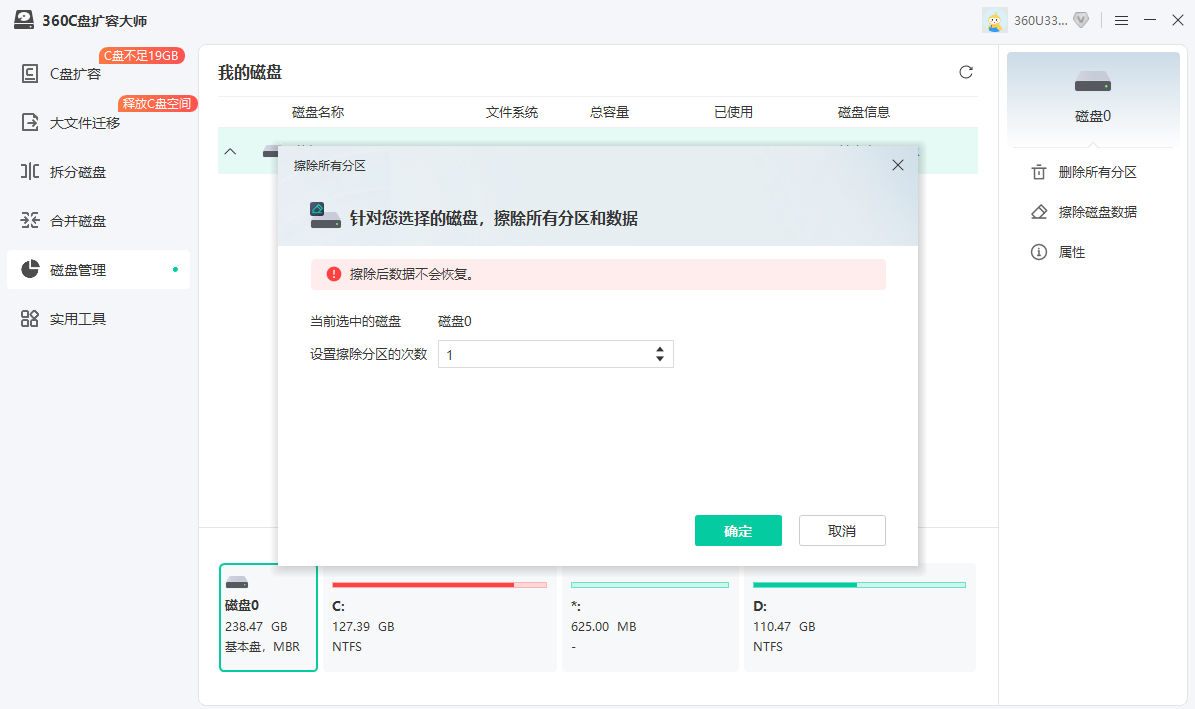Image resolution: width=1195 pixels, height=709 pixels.
Task: Choose 擦除磁盘数据 in right panel
Action: pos(1097,212)
